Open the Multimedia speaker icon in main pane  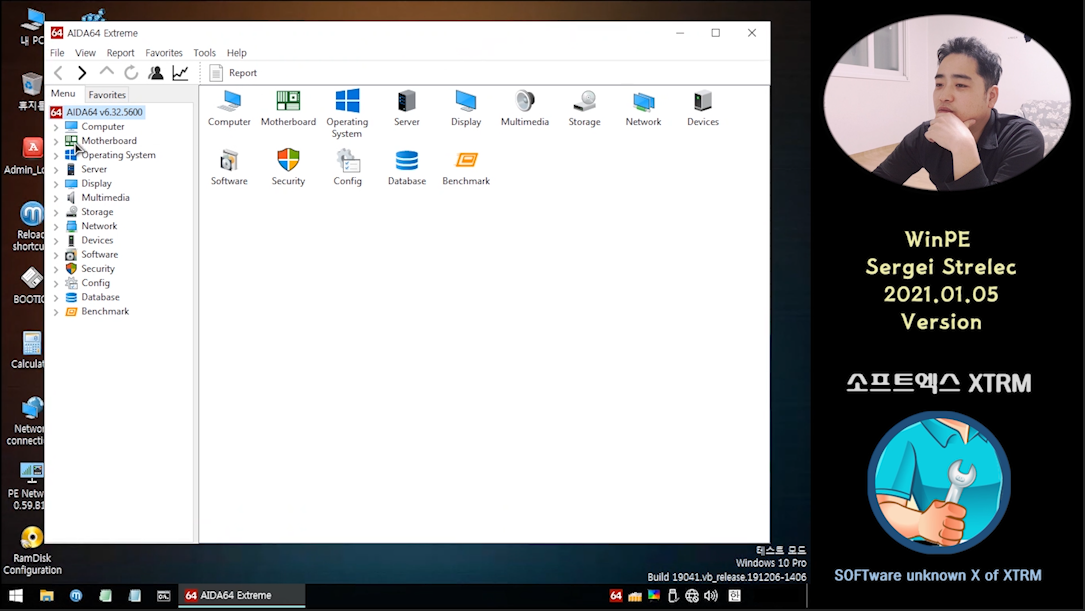point(525,102)
